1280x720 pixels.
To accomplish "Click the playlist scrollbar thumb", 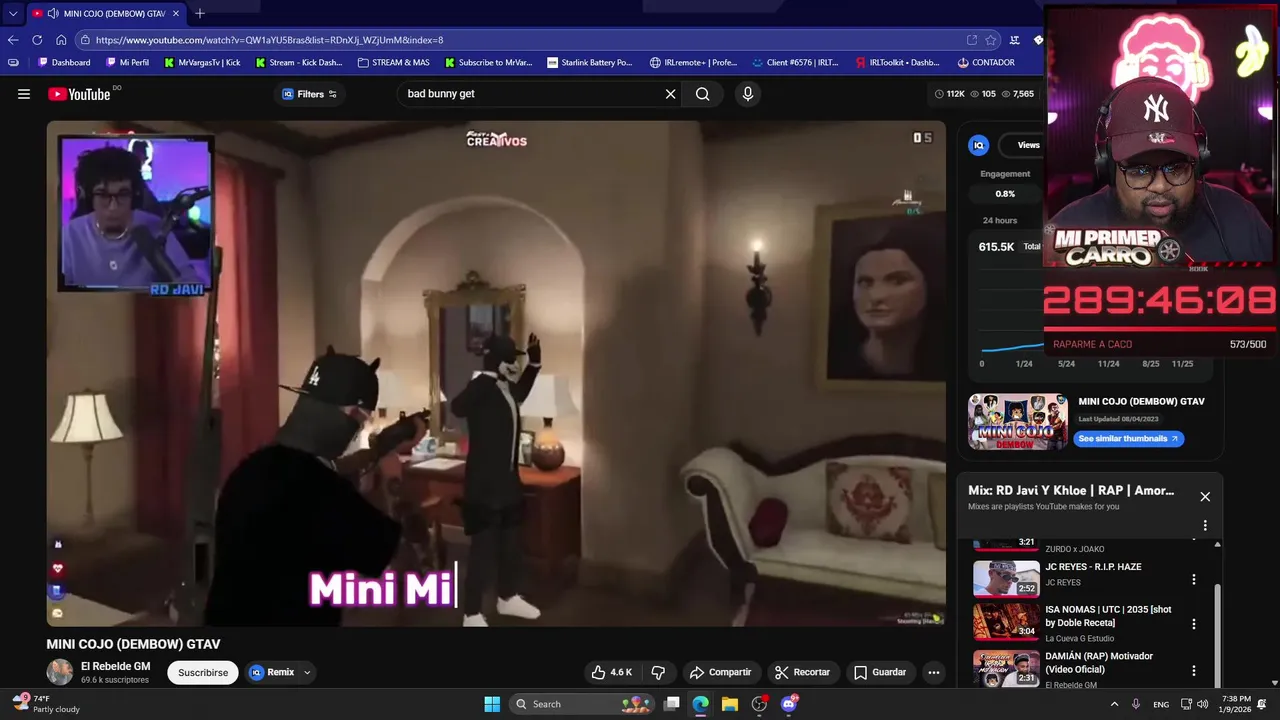I will pos(1217,632).
